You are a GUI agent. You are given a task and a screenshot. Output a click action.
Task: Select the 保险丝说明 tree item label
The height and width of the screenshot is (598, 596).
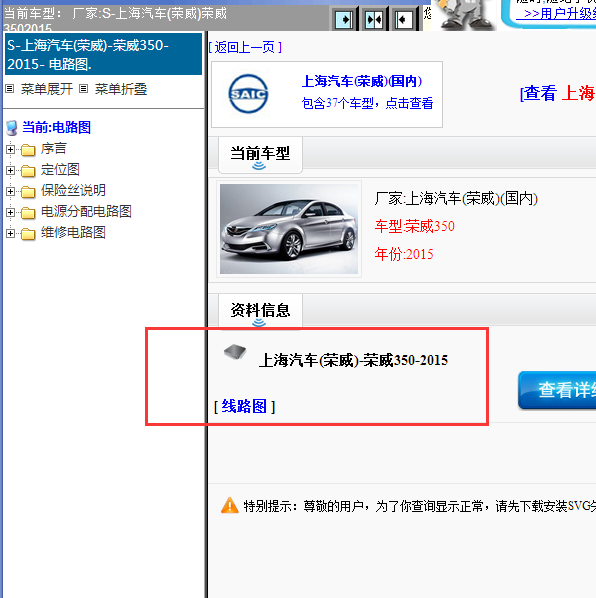73,190
